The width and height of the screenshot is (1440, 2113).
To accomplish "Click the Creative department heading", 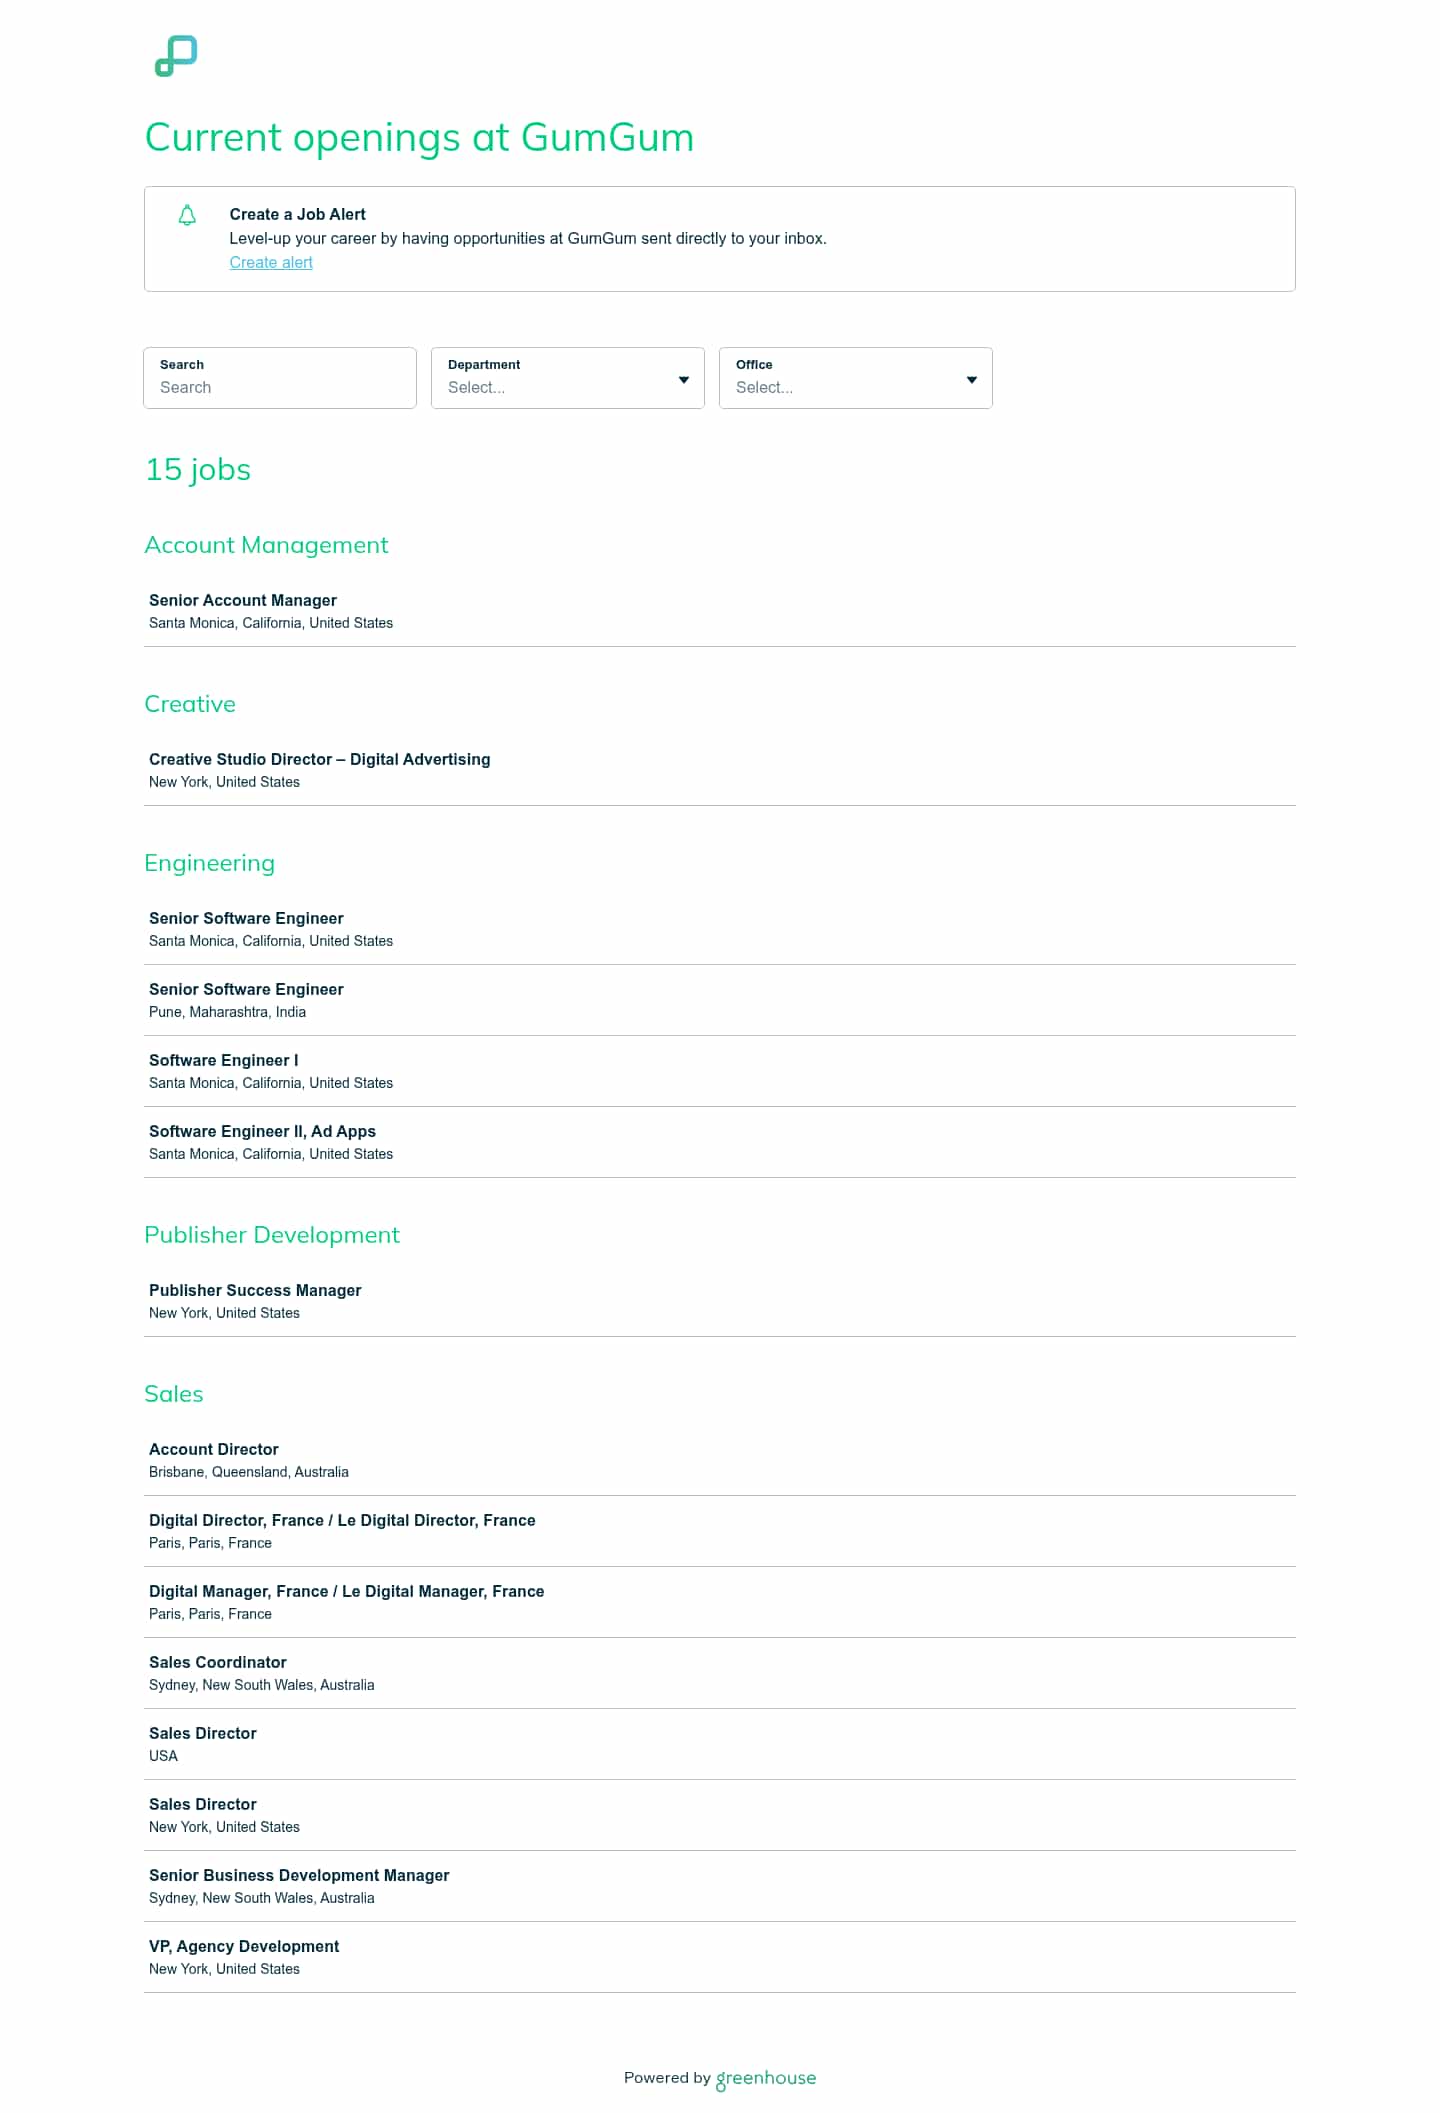I will click(x=190, y=704).
